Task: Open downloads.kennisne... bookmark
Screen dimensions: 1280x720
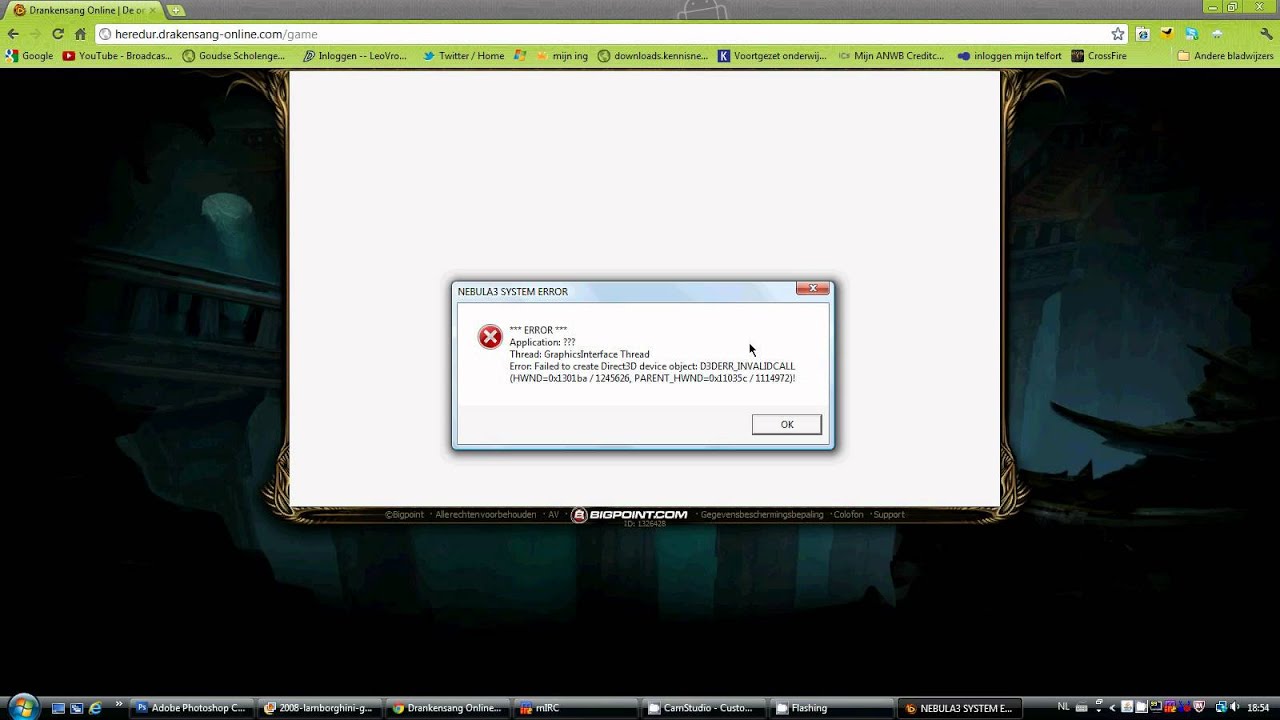Action: (x=652, y=56)
